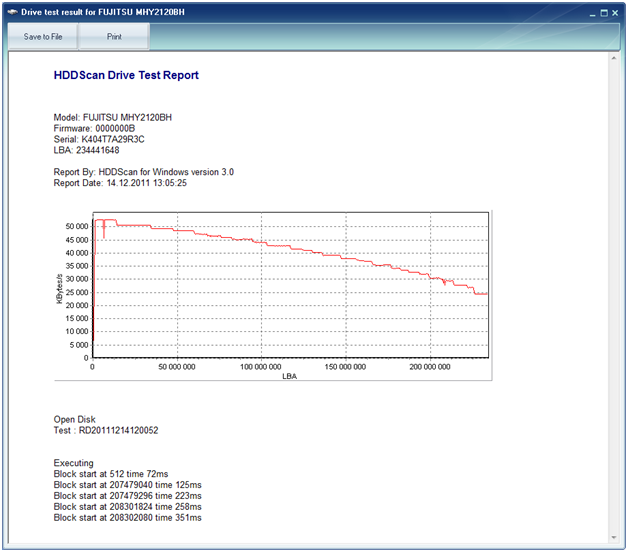
Task: Click the Block start at 208302080 line
Action: point(127,518)
